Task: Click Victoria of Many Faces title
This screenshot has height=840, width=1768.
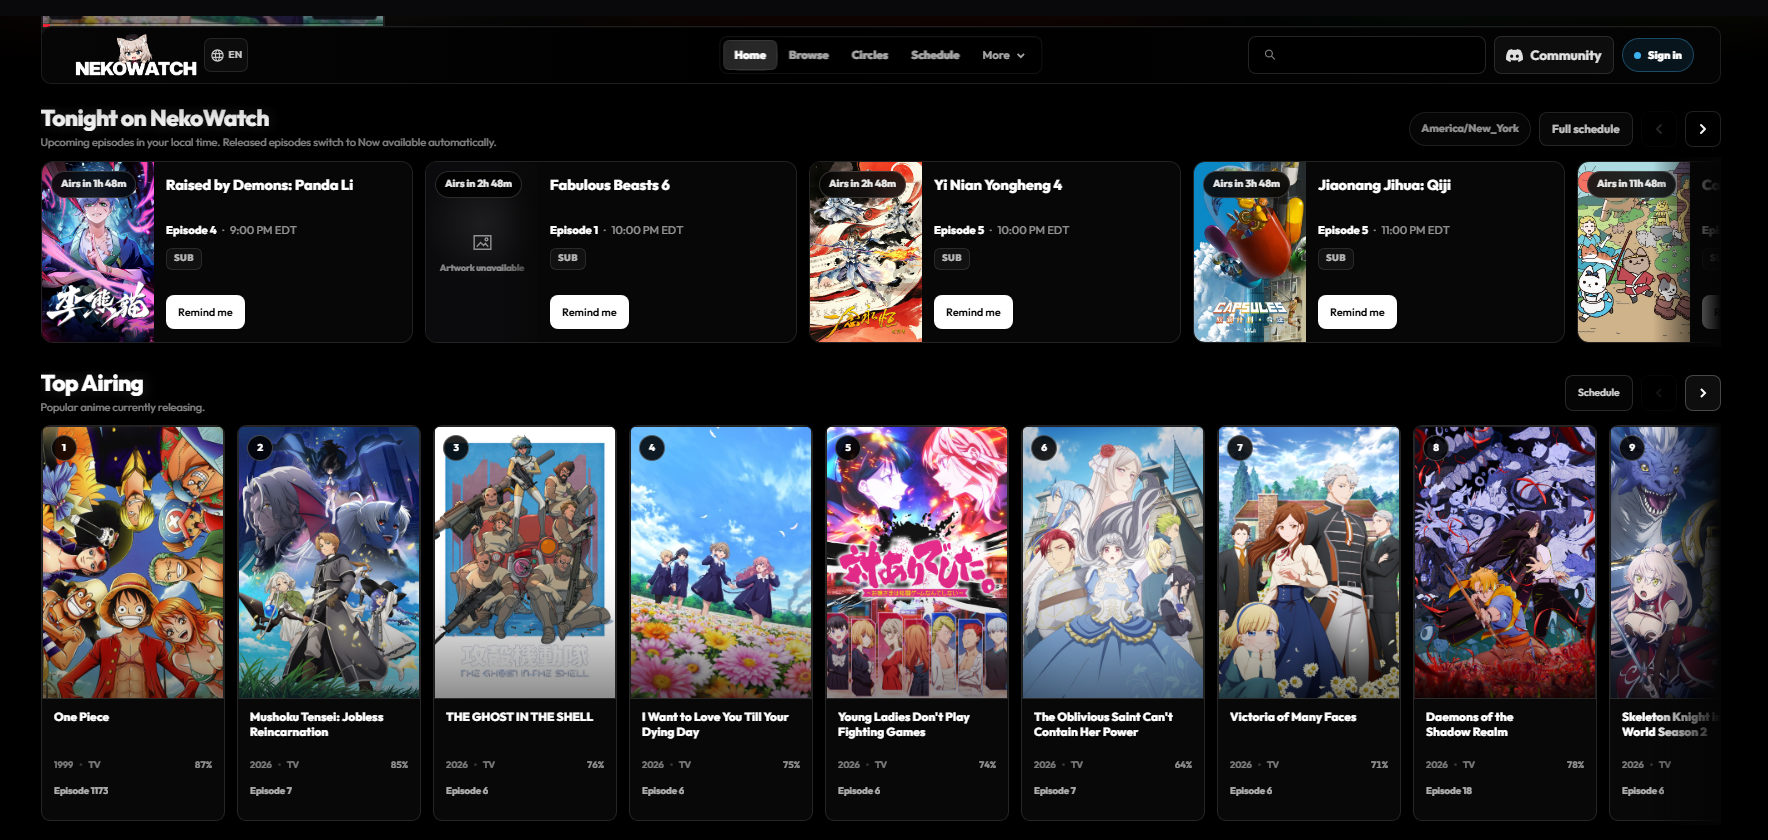Action: 1293,717
